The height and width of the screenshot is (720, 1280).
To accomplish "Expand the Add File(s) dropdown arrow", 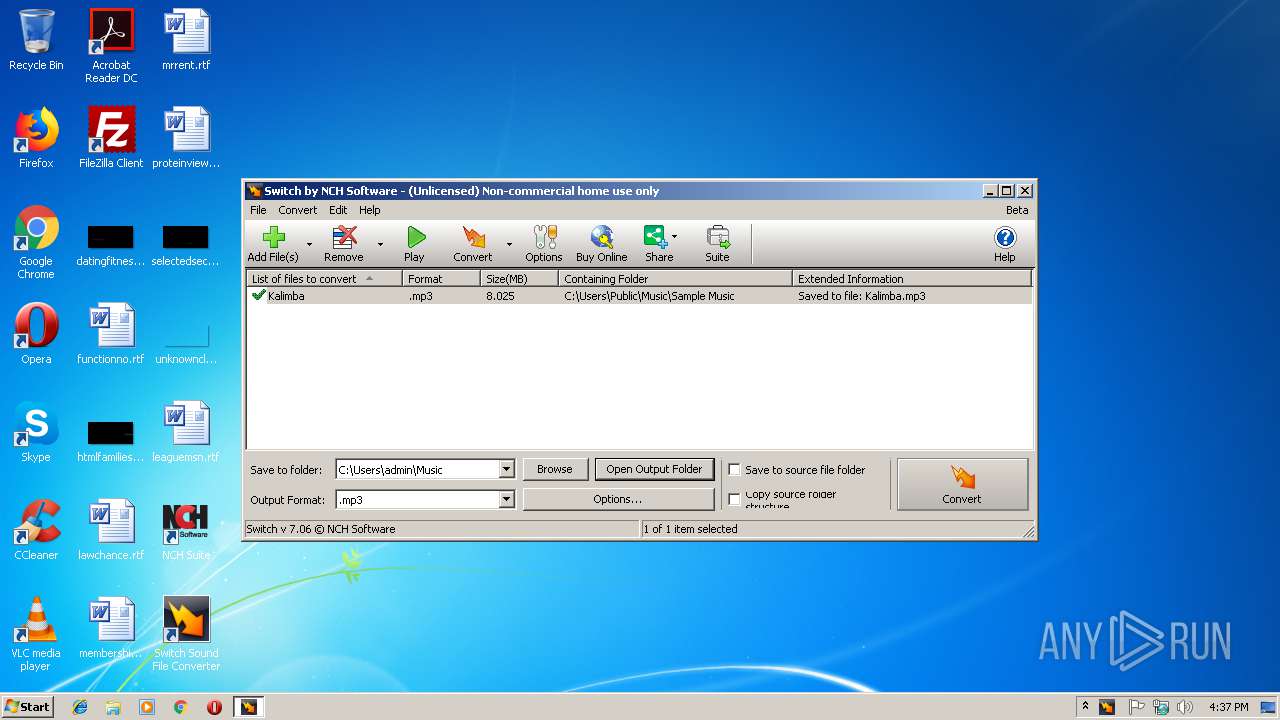I will point(309,244).
